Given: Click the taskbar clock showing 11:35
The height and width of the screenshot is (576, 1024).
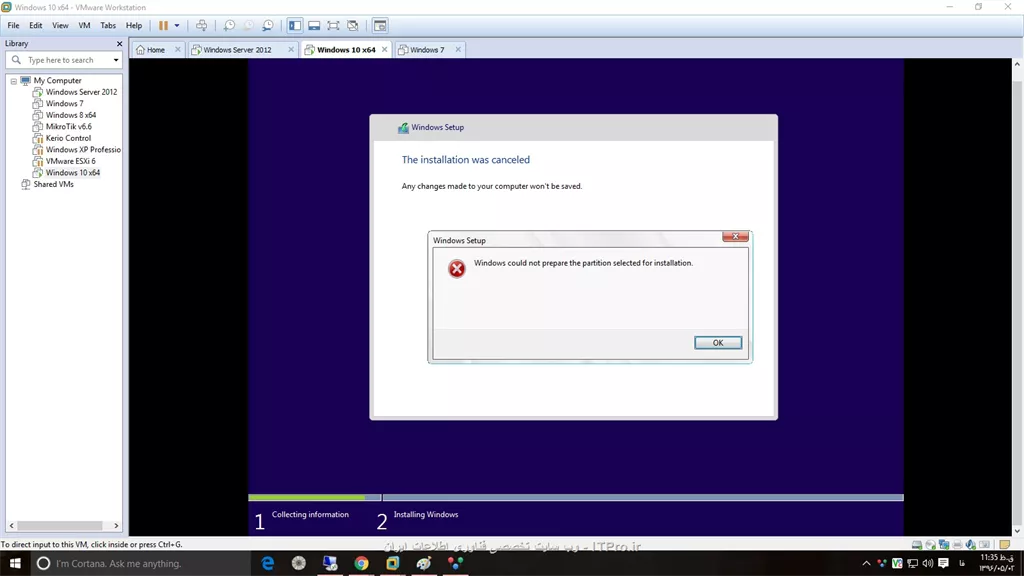Looking at the screenshot, I should tap(997, 563).
